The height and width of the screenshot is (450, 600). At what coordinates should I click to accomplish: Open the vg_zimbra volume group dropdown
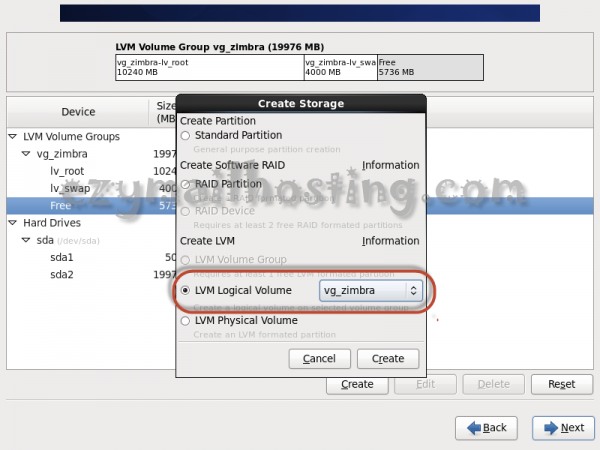click(x=371, y=290)
